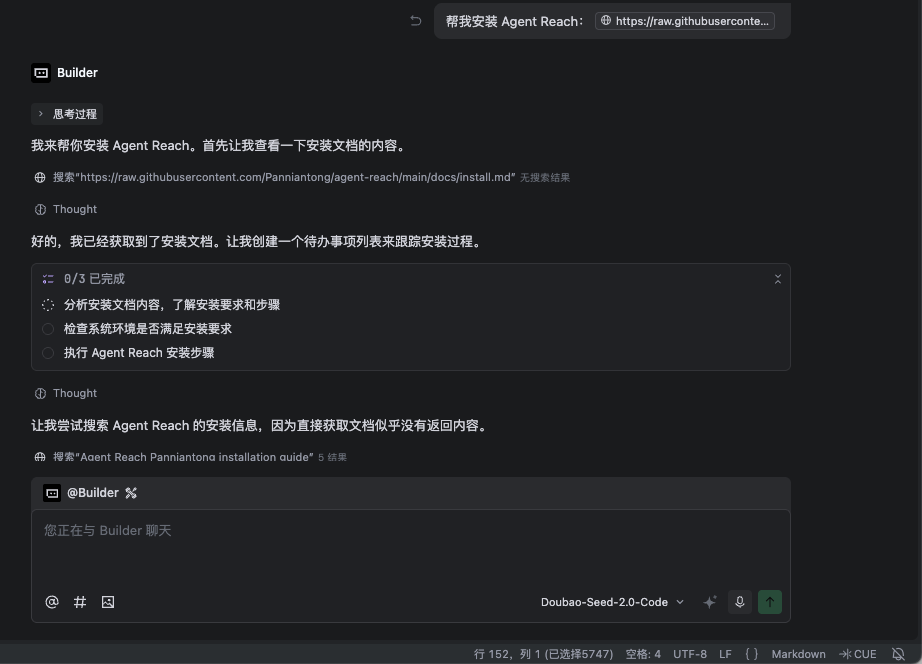Click the 5 结果 count label

click(x=332, y=457)
